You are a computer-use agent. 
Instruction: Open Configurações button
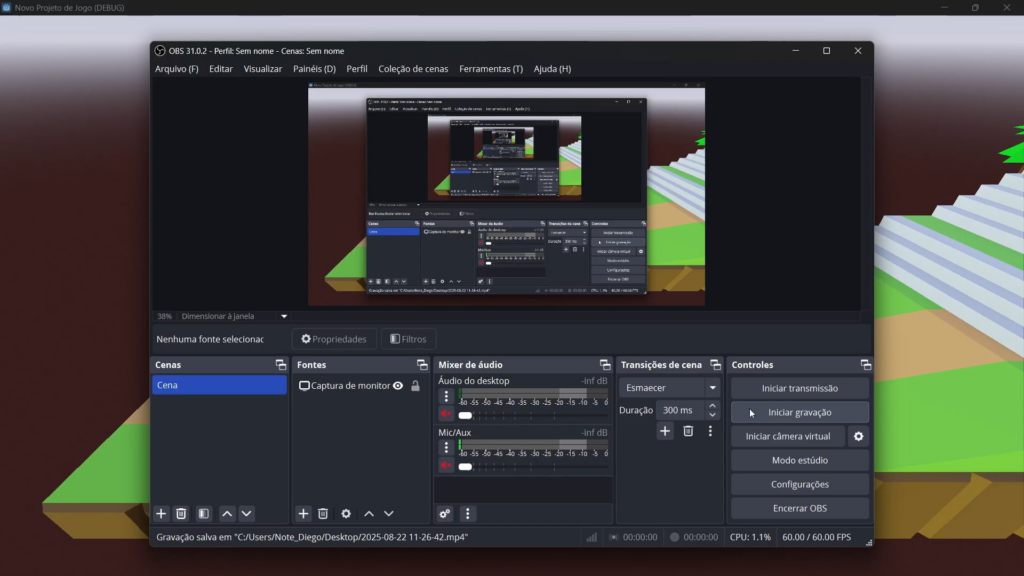pyautogui.click(x=800, y=485)
